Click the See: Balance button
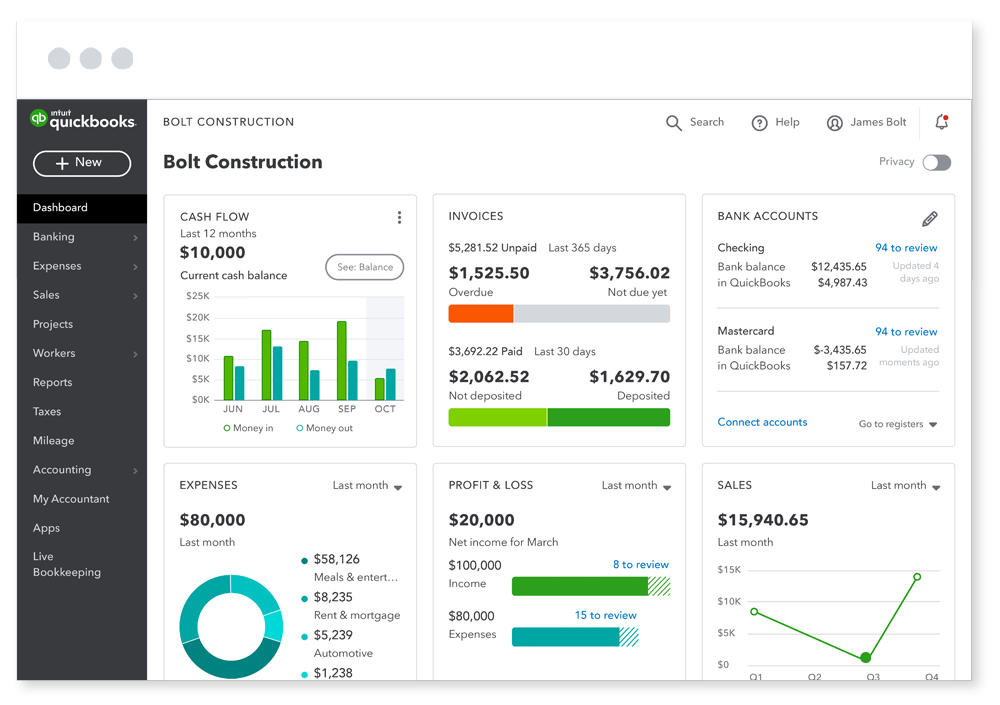1000x705 pixels. [x=365, y=267]
